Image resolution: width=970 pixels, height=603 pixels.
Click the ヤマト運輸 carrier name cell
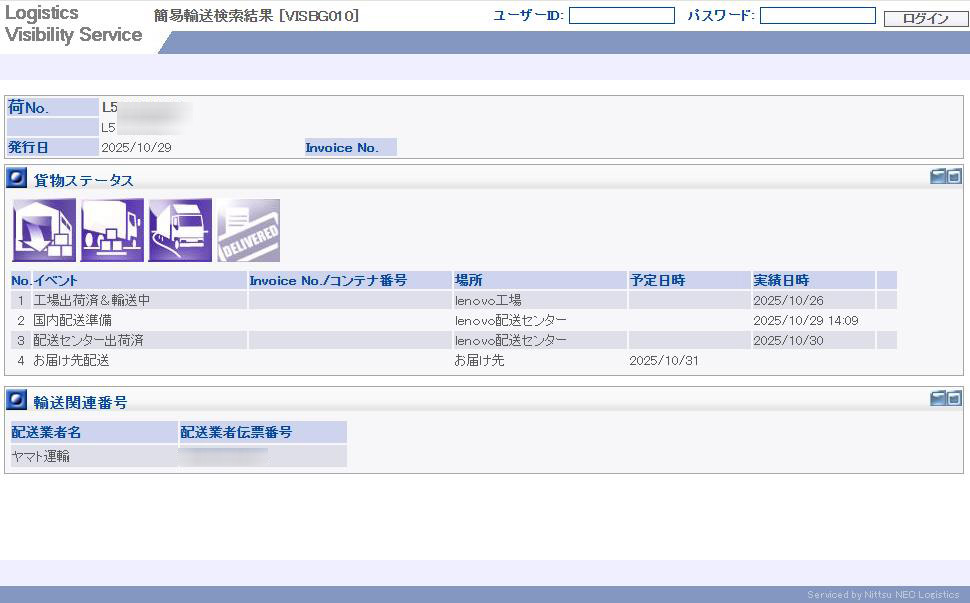93,456
